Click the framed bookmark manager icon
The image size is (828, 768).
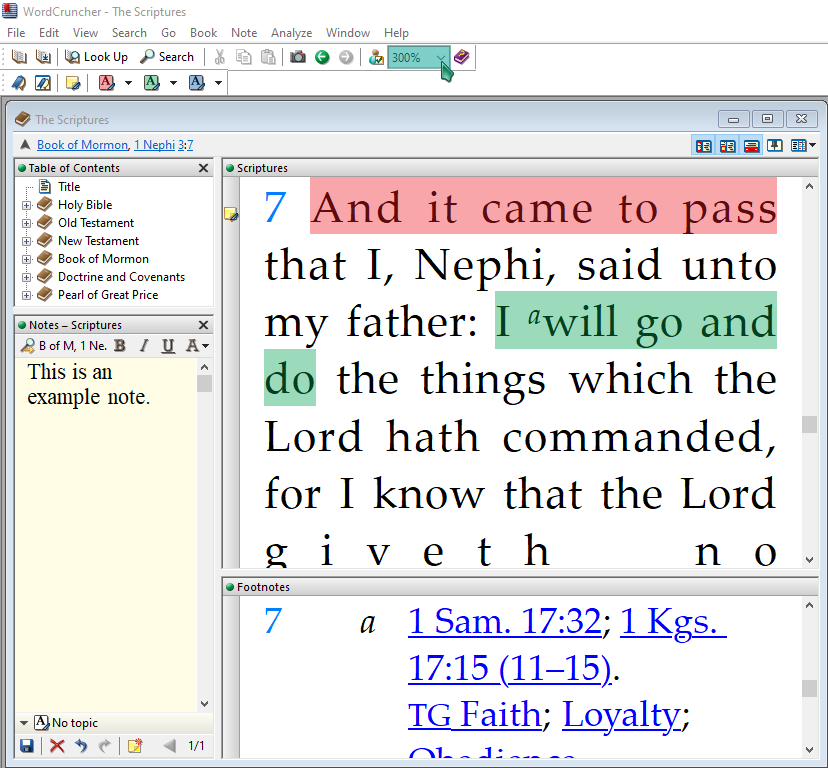click(43, 83)
